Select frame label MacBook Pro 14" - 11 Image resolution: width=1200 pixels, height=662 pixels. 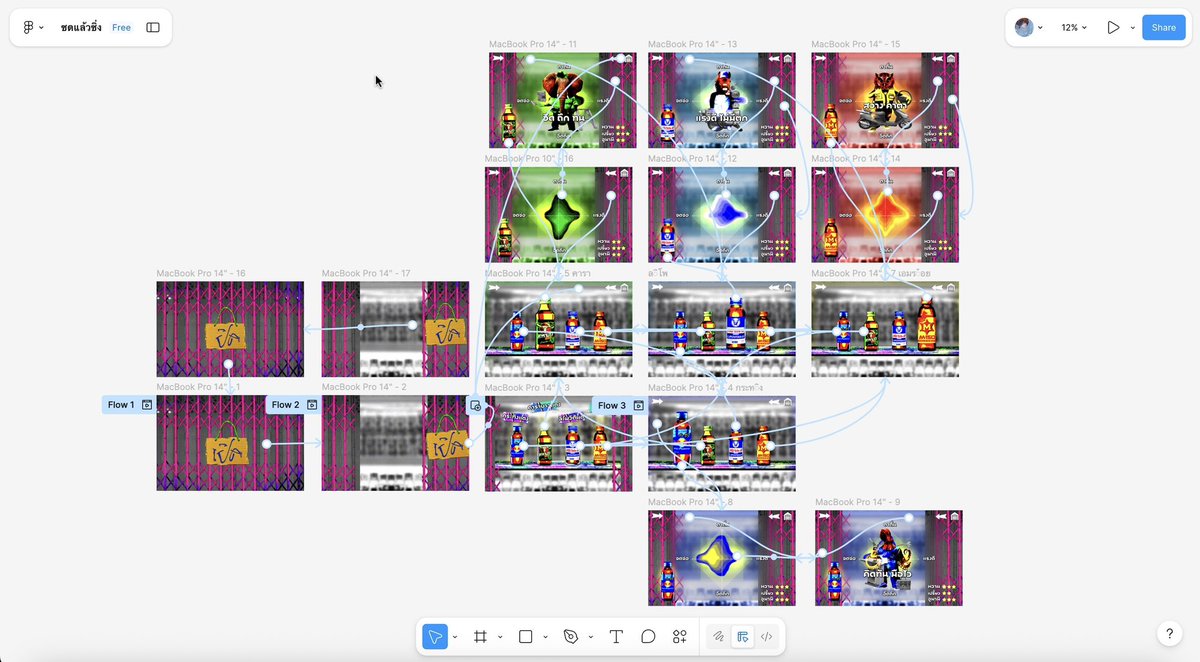[533, 45]
